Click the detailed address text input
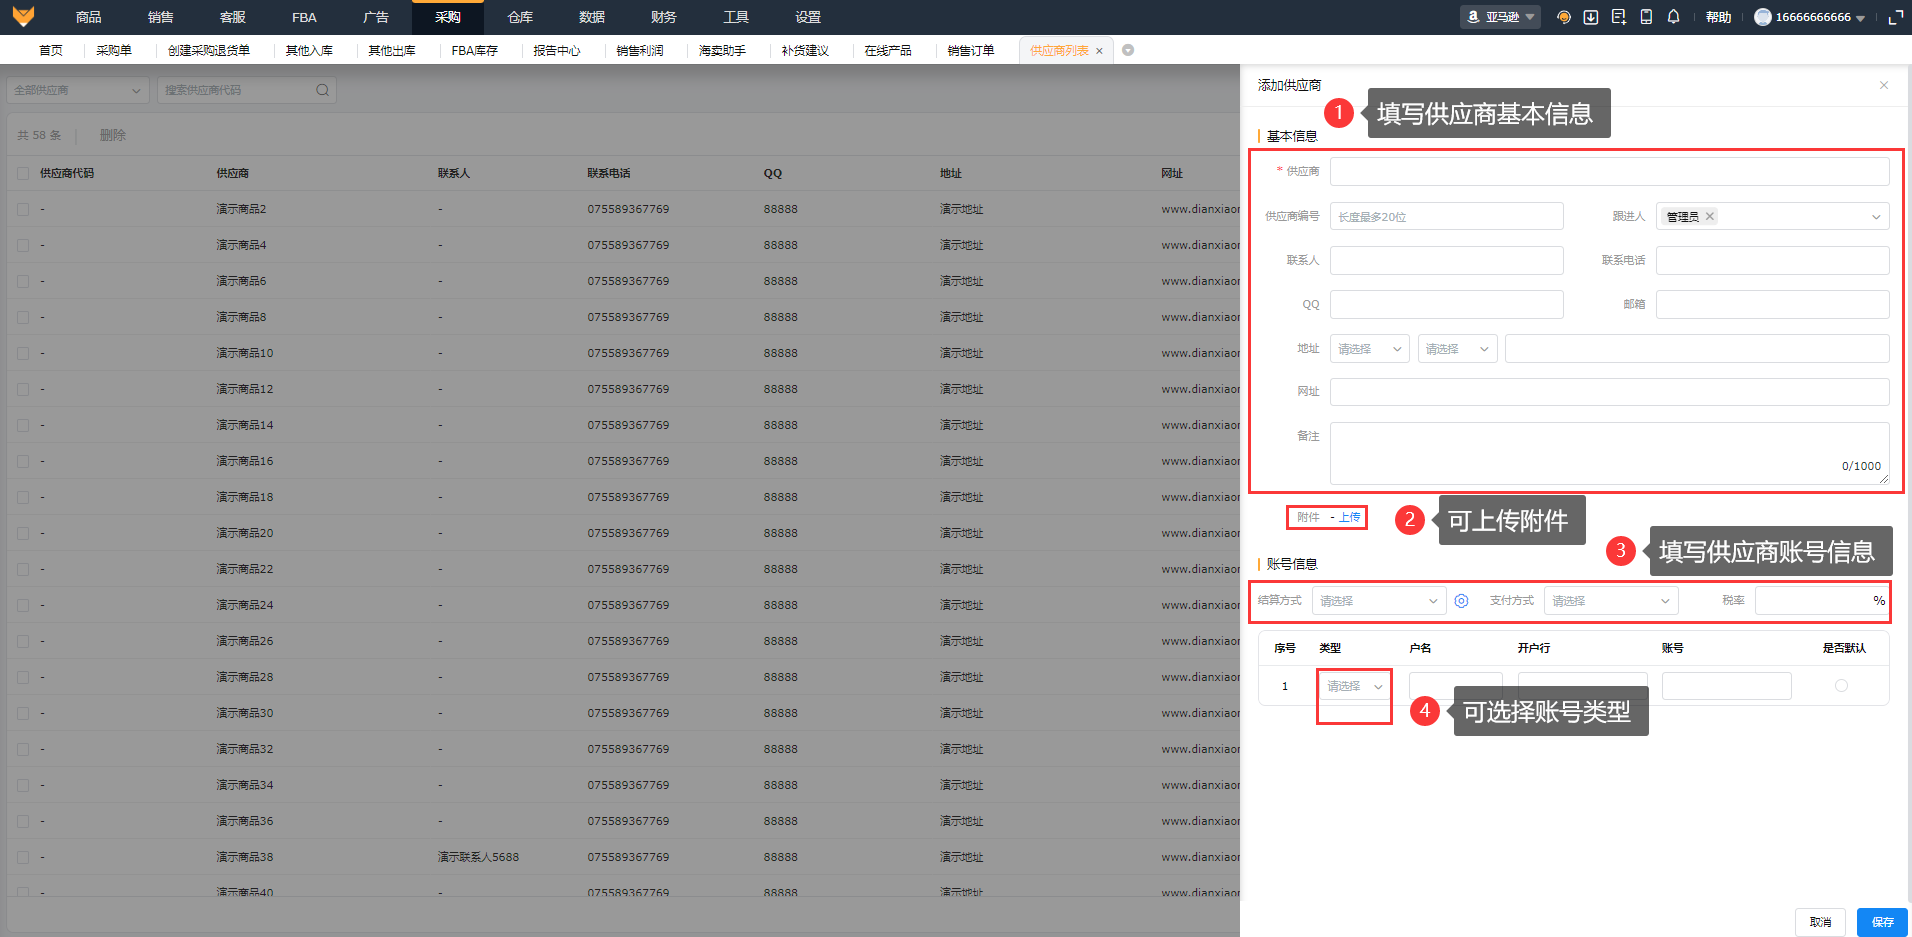The height and width of the screenshot is (937, 1912). 1697,349
